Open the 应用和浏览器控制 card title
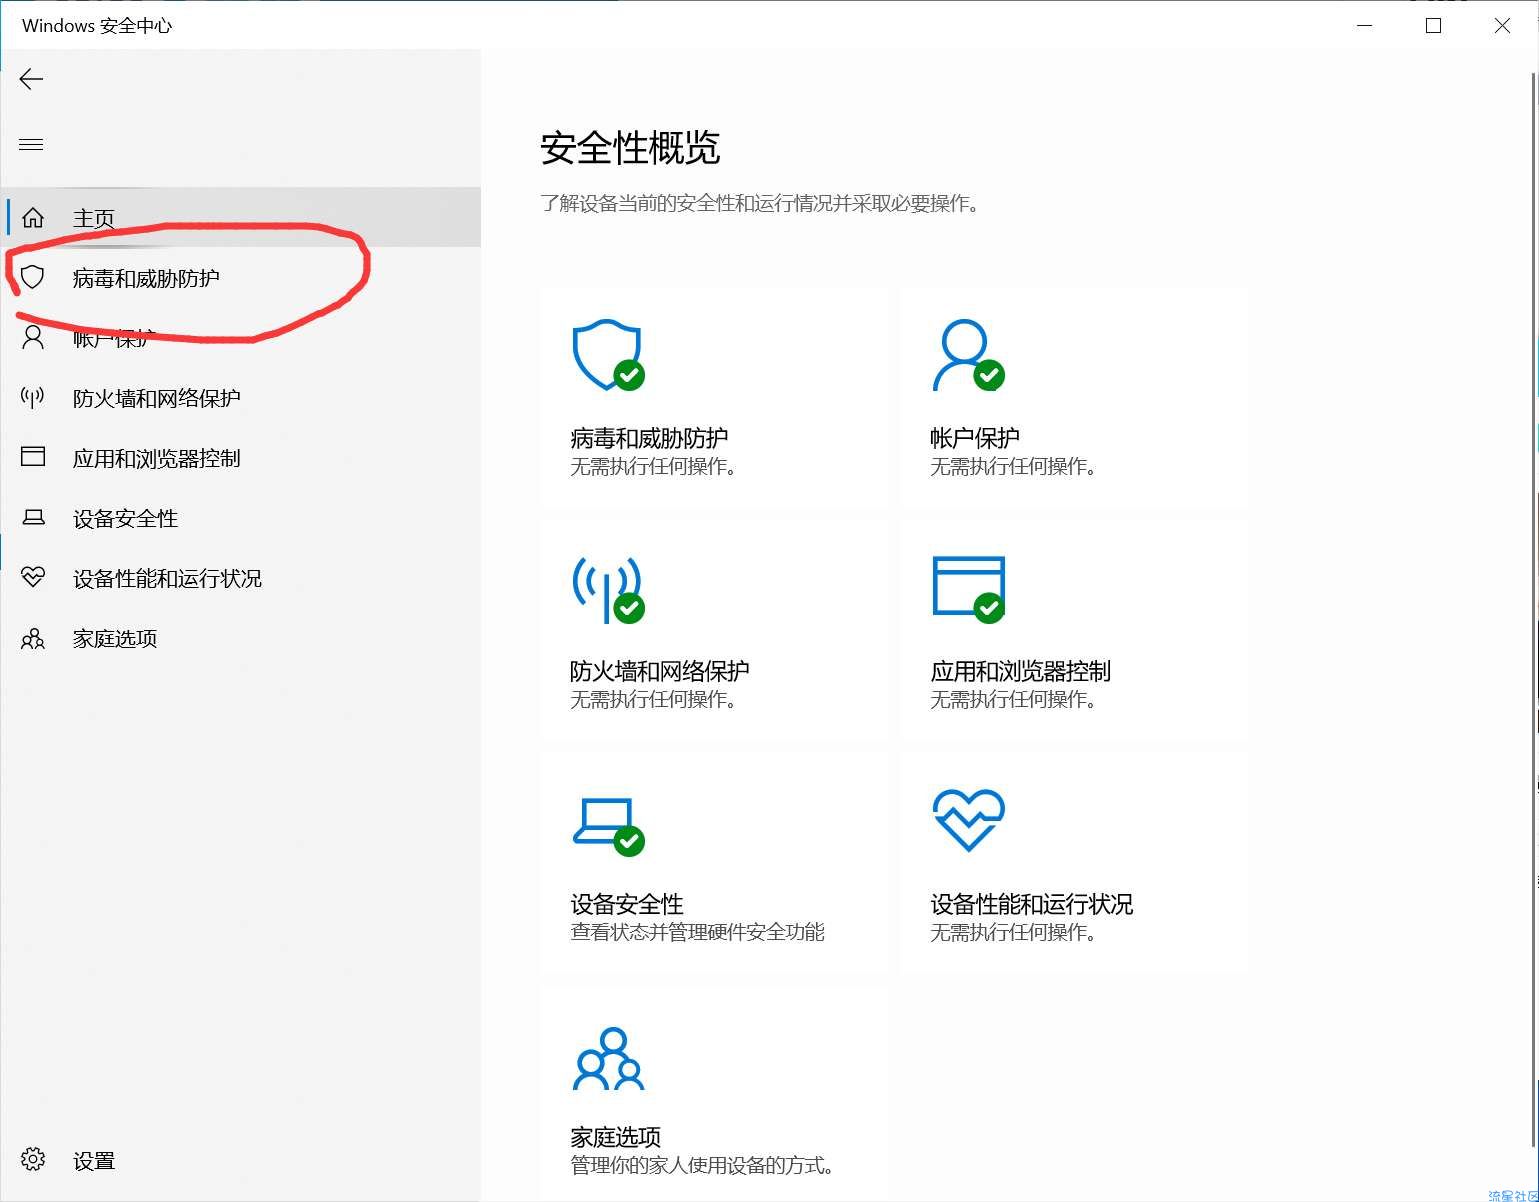Screen dimensions: 1539x1202 [x=1021, y=671]
